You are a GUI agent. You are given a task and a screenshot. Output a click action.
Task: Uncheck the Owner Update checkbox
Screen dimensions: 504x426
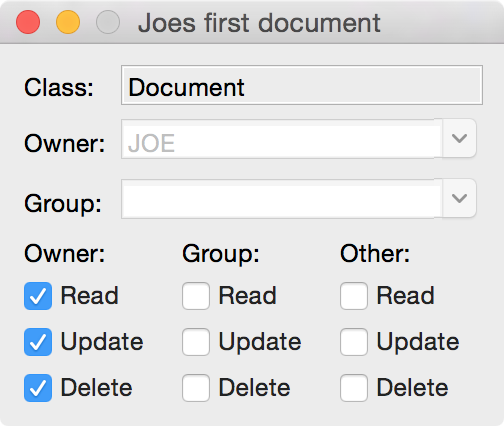38,342
